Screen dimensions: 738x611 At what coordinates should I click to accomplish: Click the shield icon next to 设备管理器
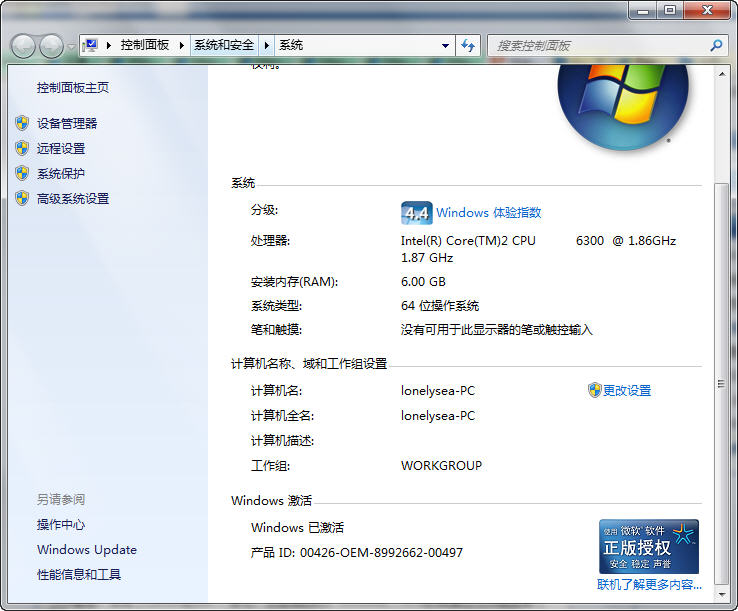(x=22, y=123)
